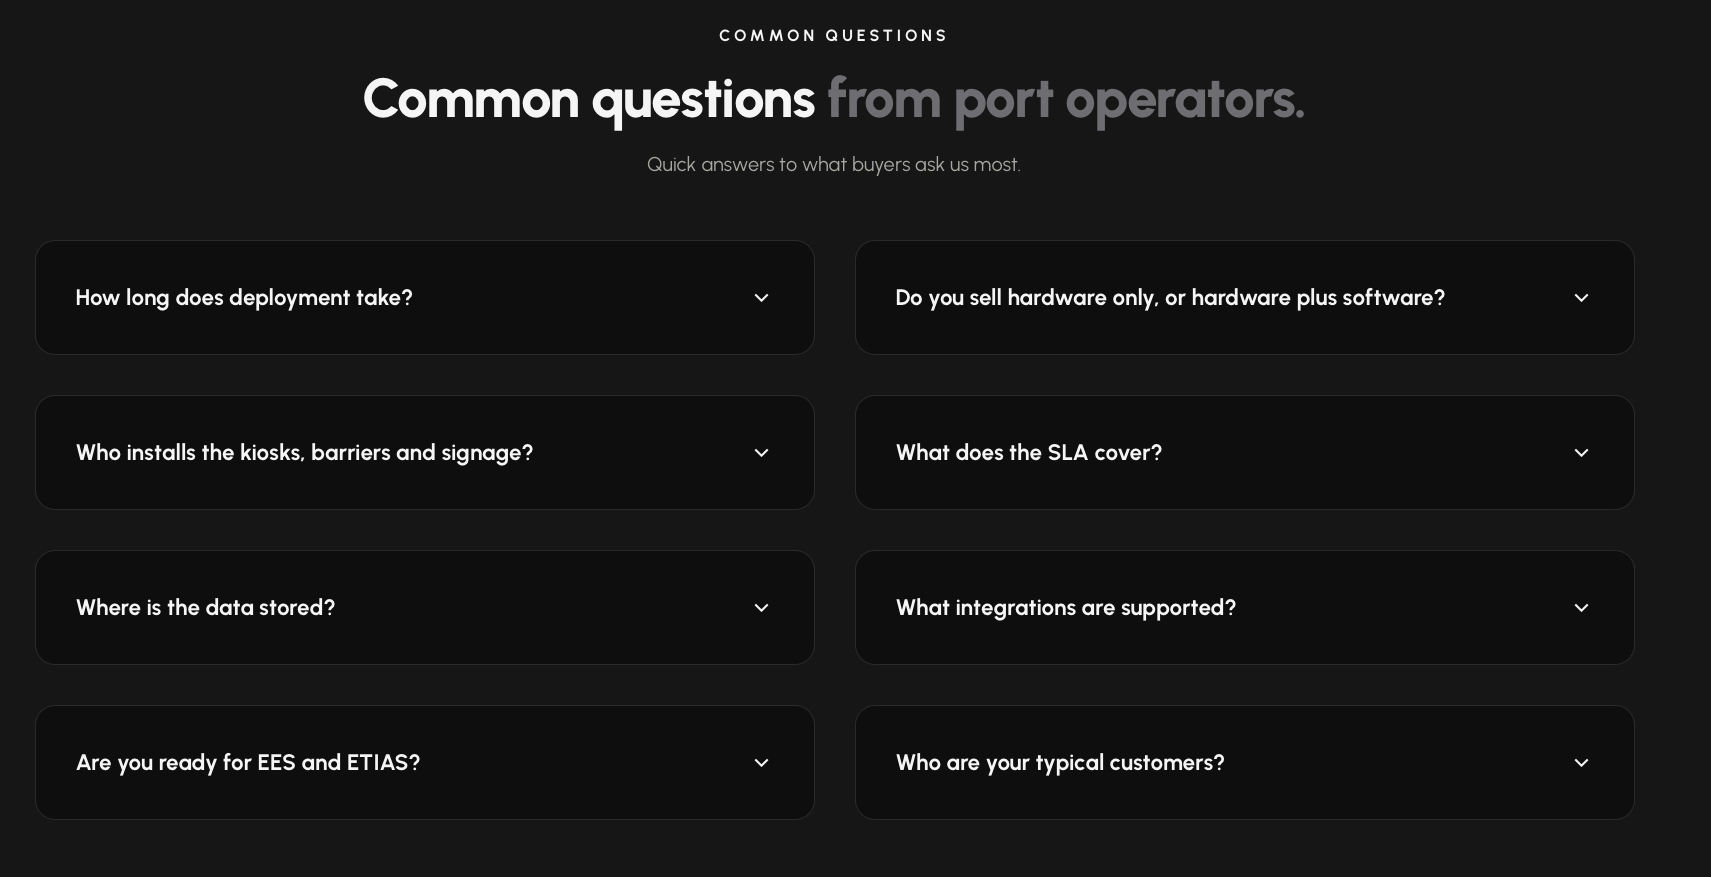This screenshot has height=877, width=1711.
Task: Expand "What does the SLA cover?"
Action: tap(1245, 452)
